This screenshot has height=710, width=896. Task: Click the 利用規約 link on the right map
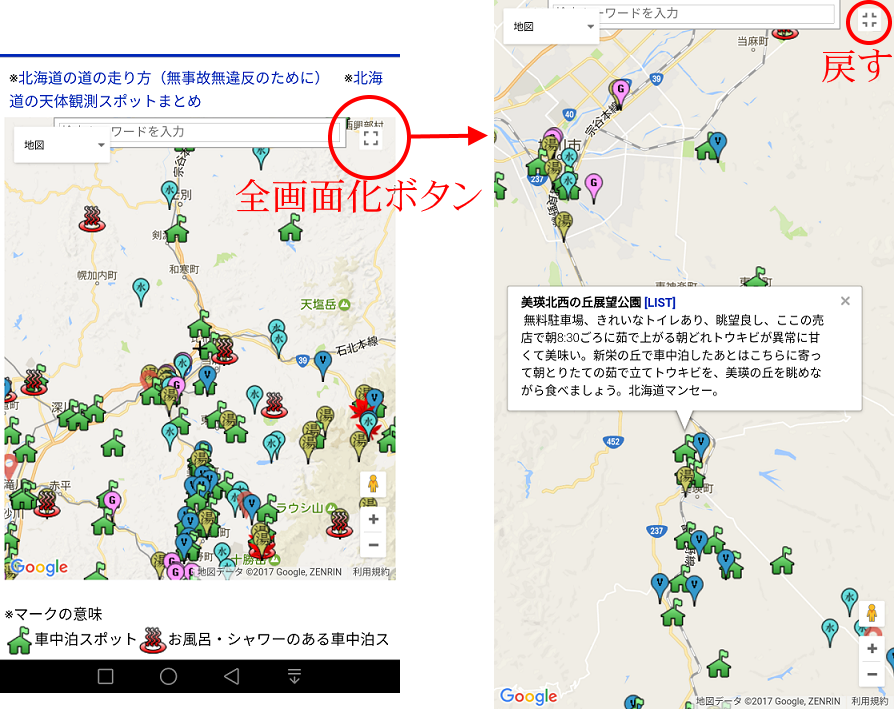click(x=870, y=701)
